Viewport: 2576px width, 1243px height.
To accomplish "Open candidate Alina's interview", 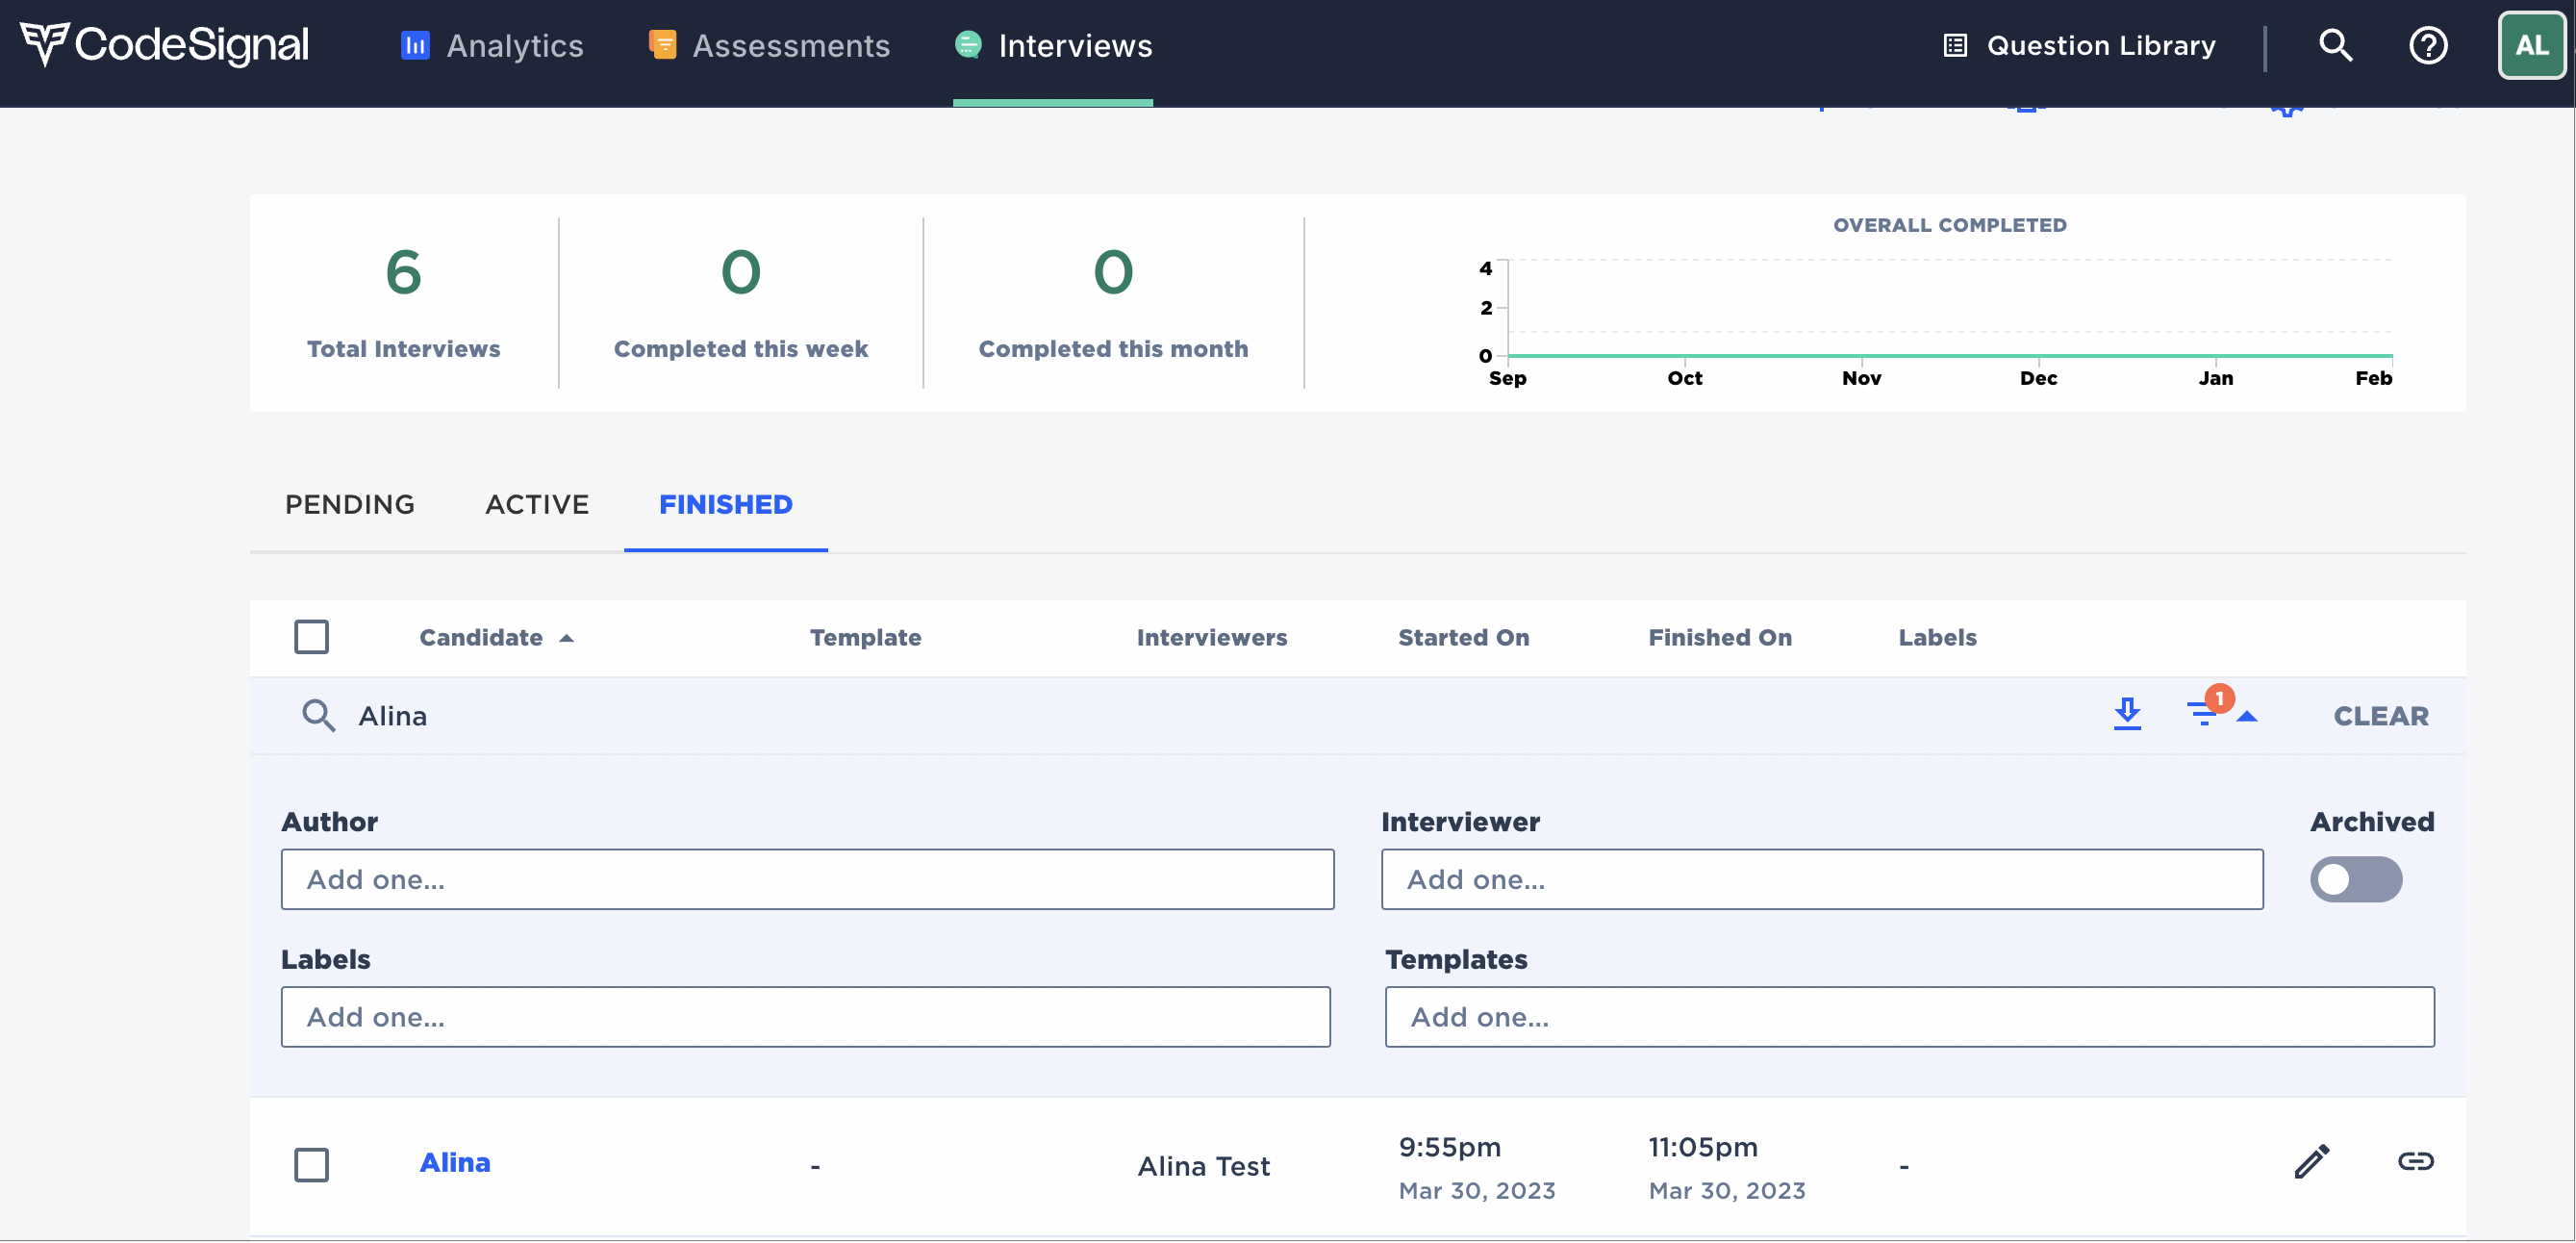I will click(455, 1163).
